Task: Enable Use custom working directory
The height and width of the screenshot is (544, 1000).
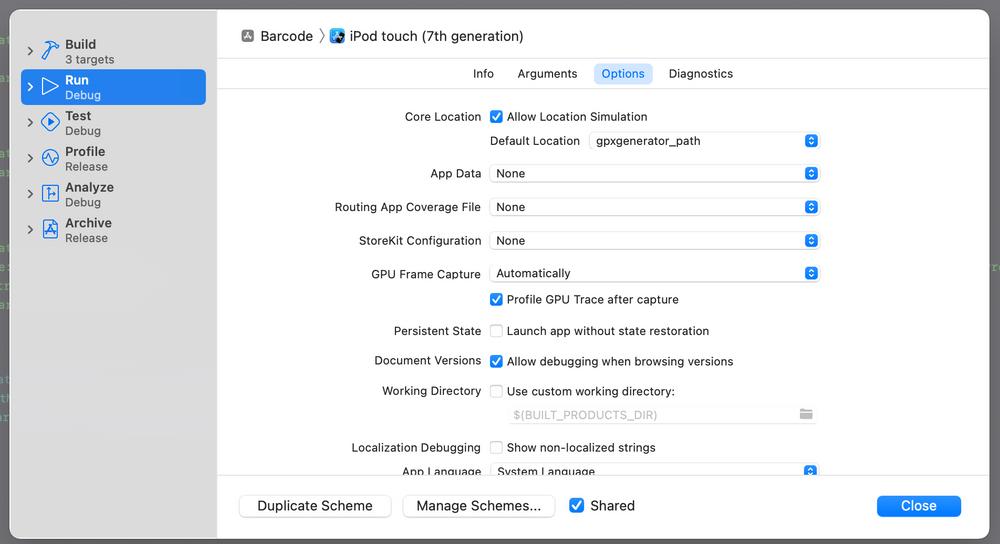Action: [x=496, y=391]
